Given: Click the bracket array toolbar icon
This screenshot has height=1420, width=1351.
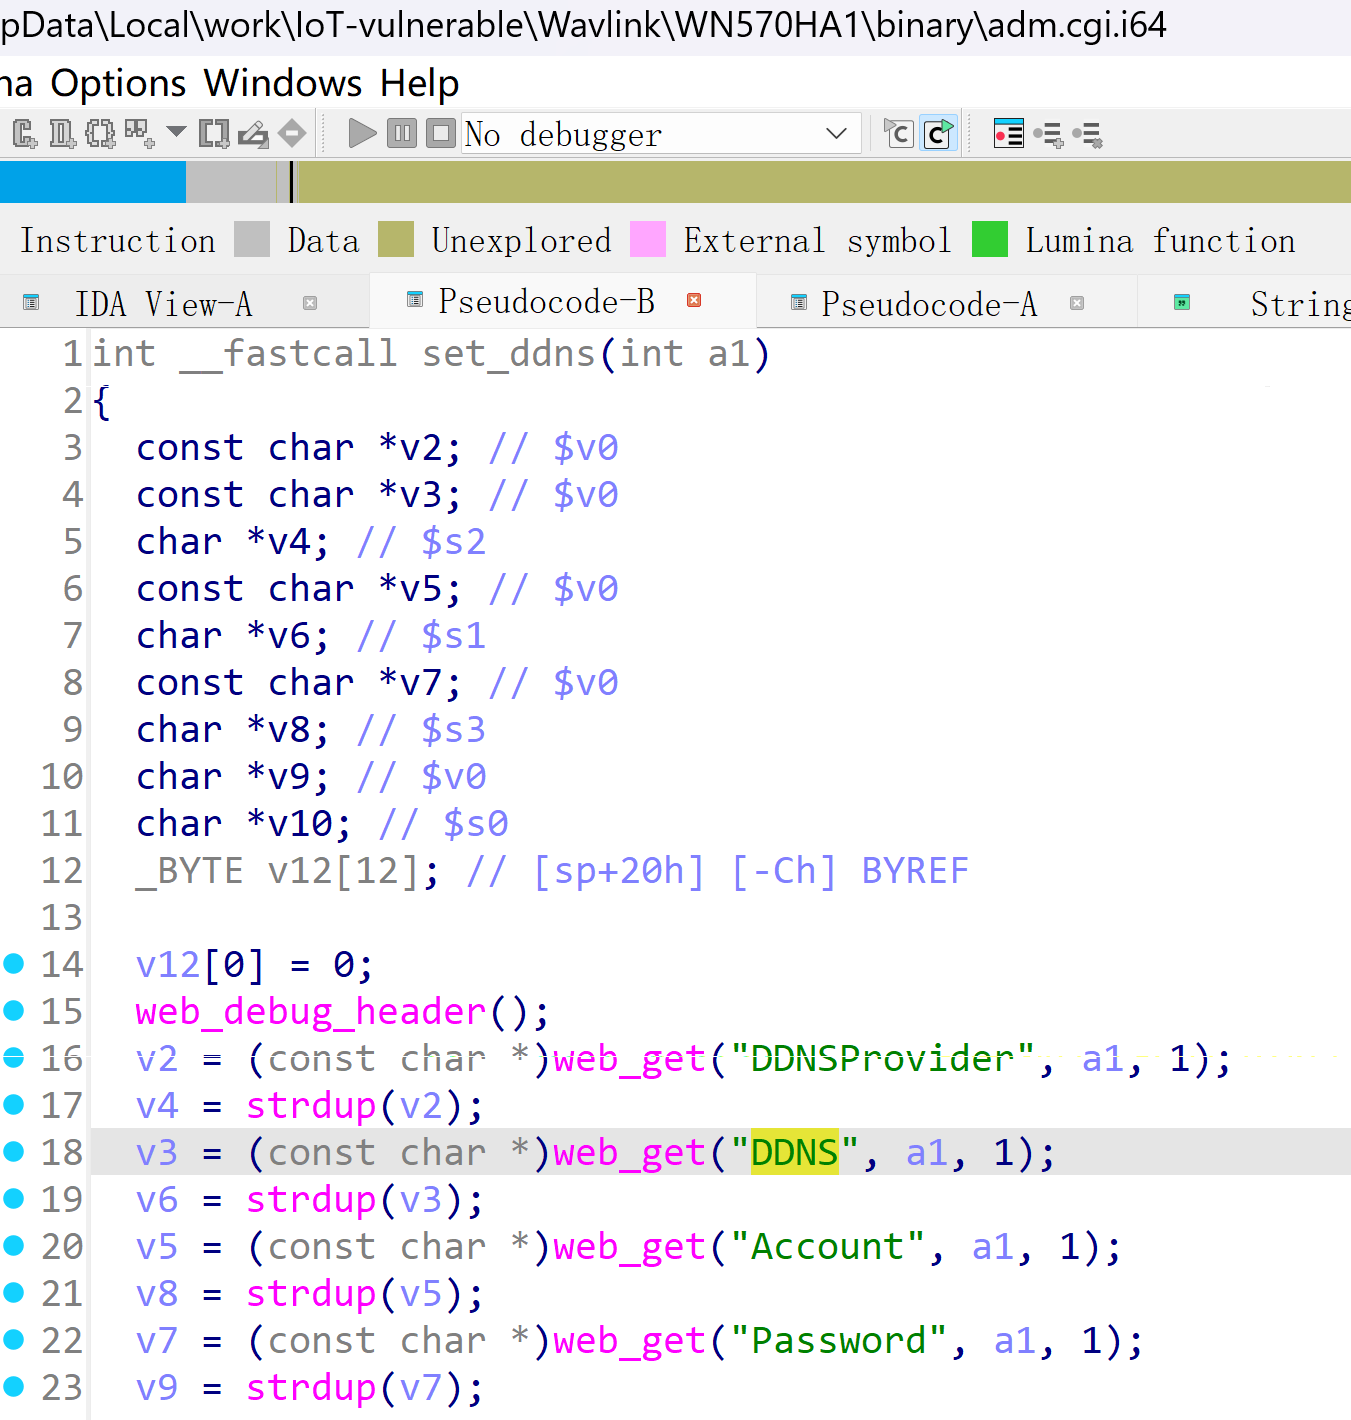Looking at the screenshot, I should 214,133.
